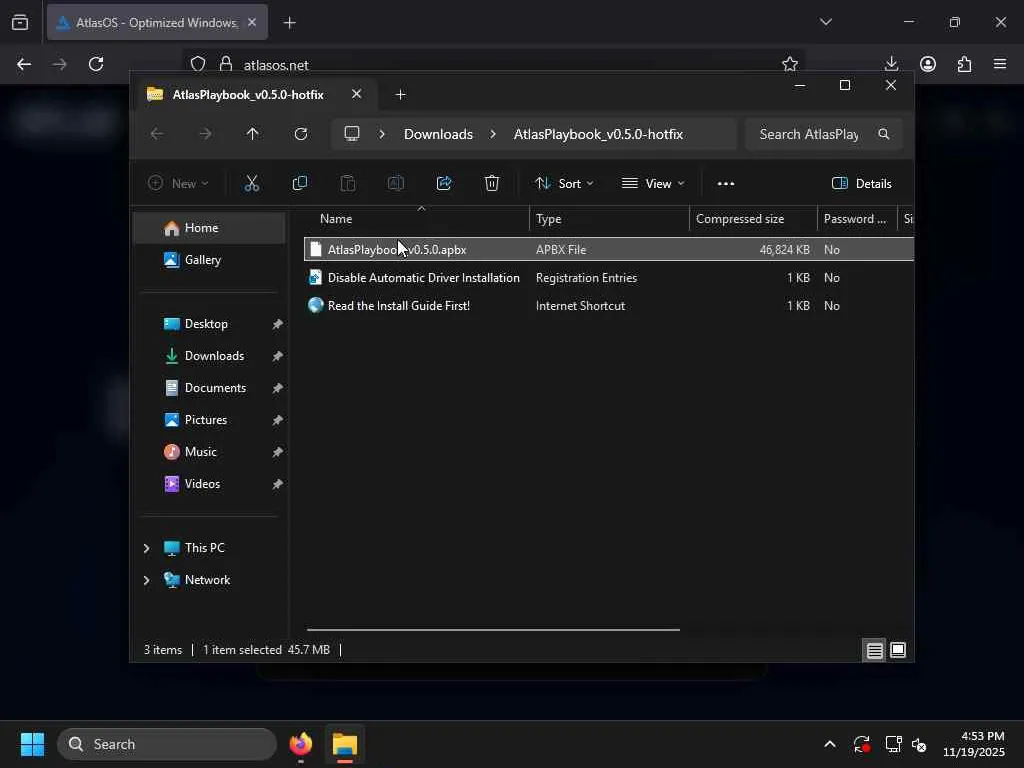
Task: Switch to details list view icon
Action: [x=874, y=650]
